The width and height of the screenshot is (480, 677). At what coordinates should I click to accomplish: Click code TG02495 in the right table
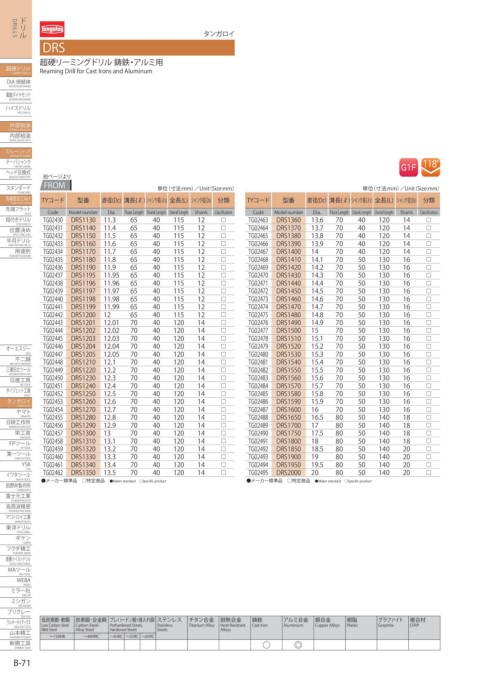click(x=258, y=473)
